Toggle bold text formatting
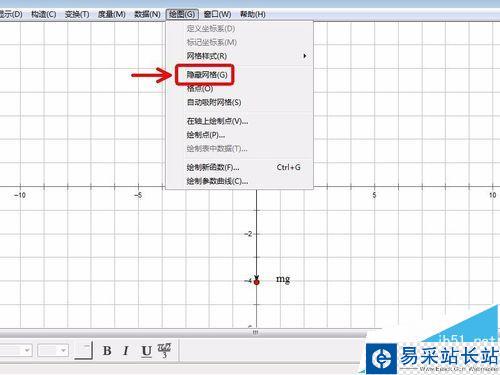The width and height of the screenshot is (500, 375). pyautogui.click(x=107, y=351)
